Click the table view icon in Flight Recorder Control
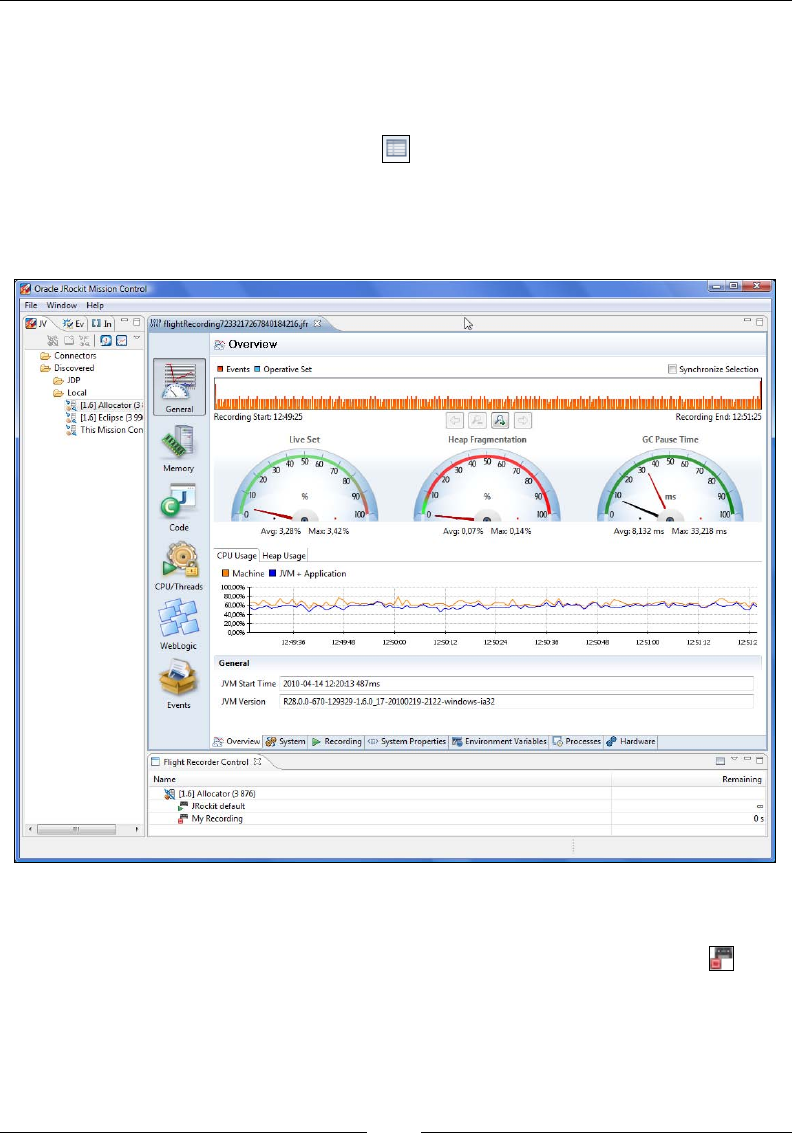Viewport: 792px width, 1142px height. [x=720, y=761]
